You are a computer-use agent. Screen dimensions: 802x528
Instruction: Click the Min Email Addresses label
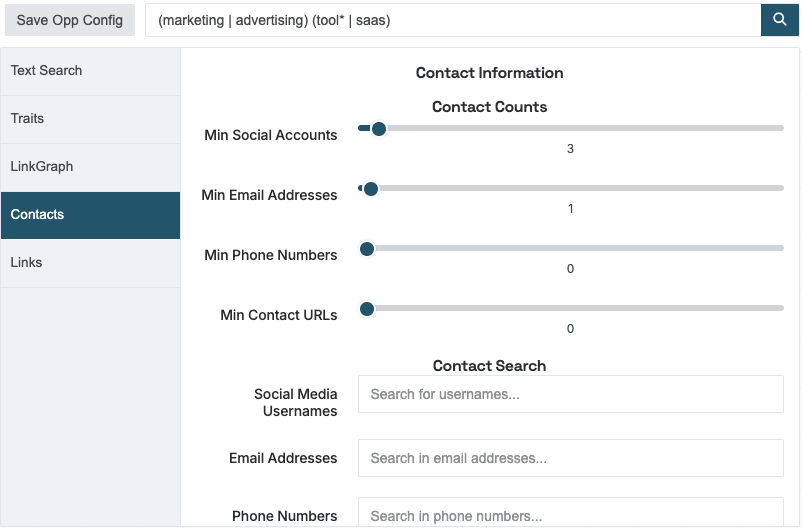[x=269, y=195]
